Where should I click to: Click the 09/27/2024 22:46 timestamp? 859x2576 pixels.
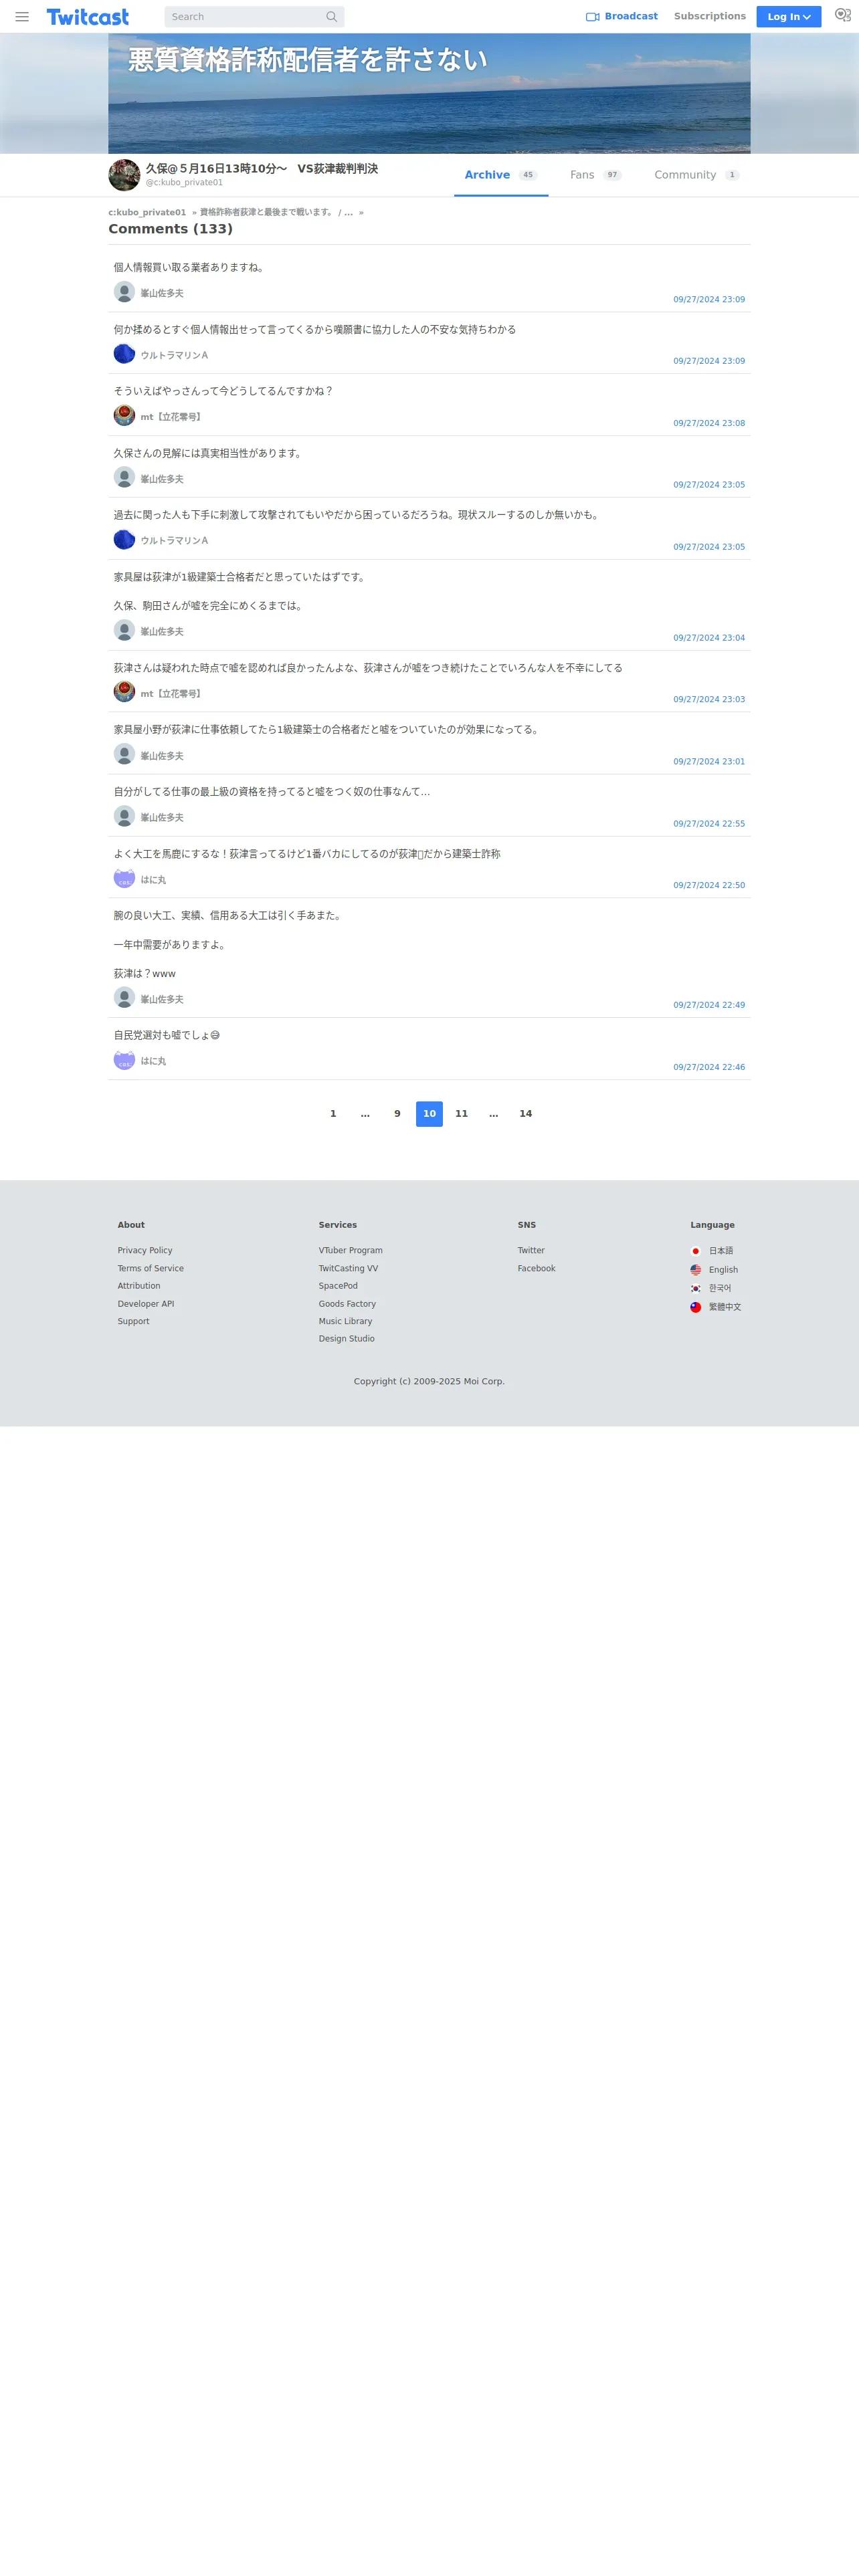pyautogui.click(x=709, y=1067)
